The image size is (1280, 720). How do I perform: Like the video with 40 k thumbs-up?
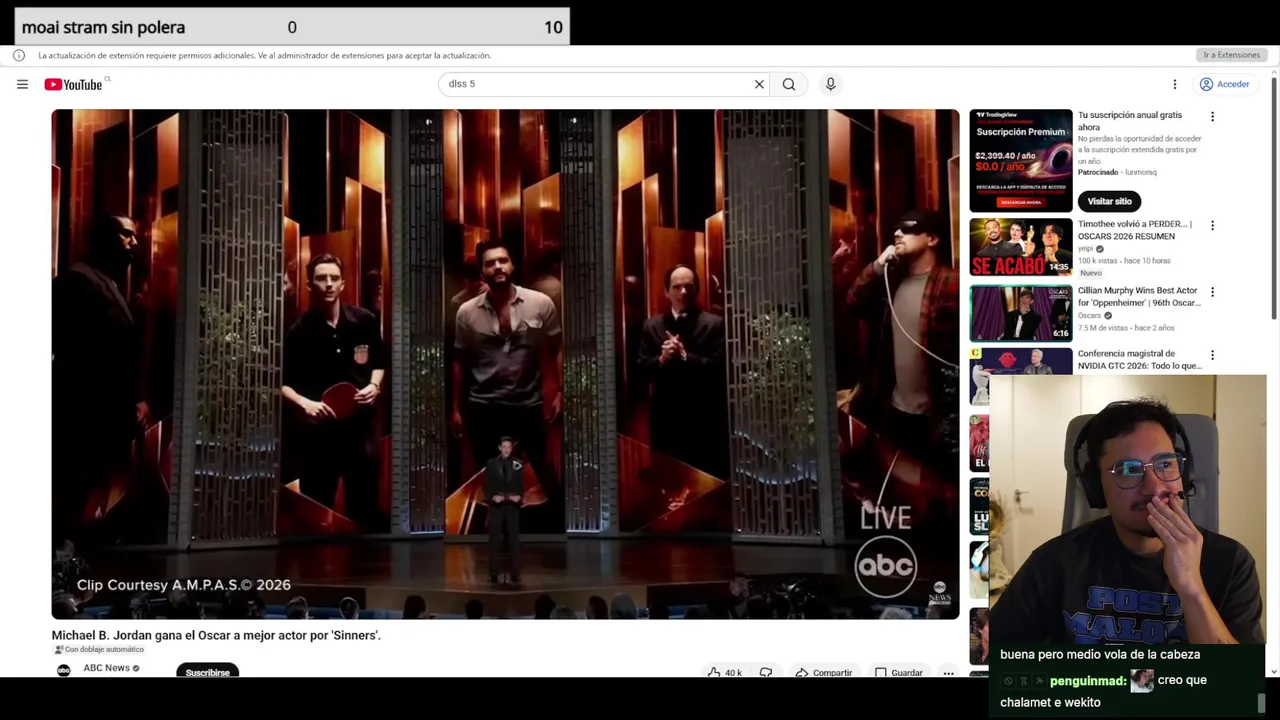(724, 672)
